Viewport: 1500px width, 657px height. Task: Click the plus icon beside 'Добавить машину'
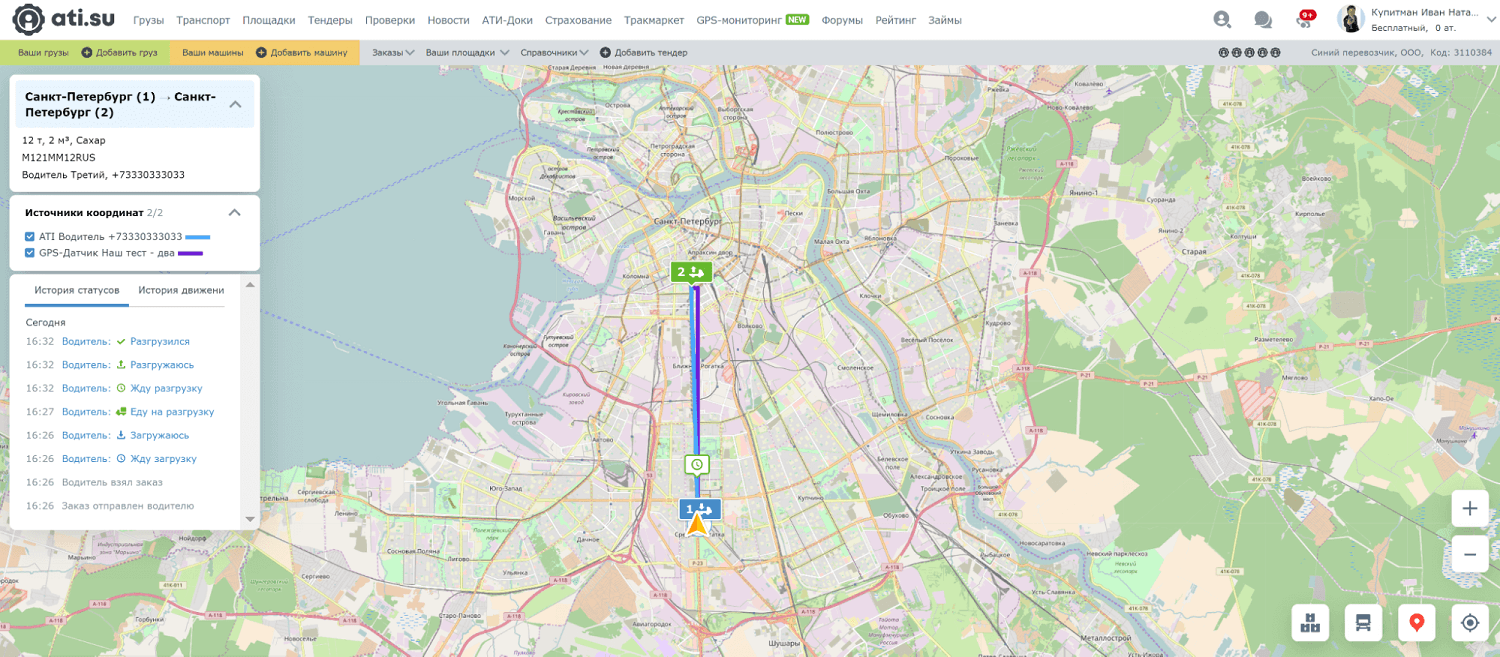[x=261, y=52]
